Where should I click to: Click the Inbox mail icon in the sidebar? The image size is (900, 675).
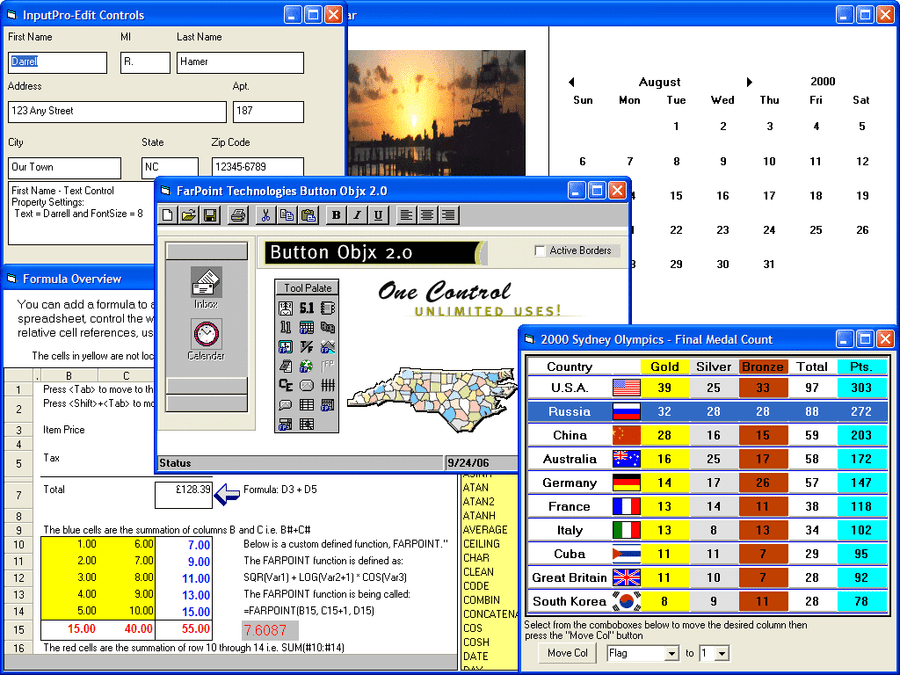point(206,282)
